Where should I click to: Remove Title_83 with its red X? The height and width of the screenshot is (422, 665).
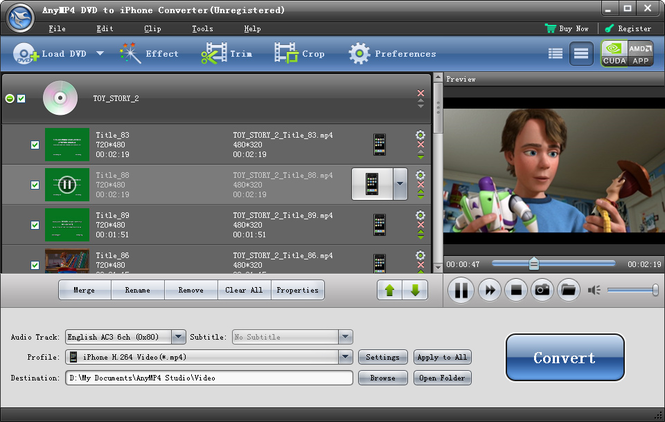pos(421,145)
